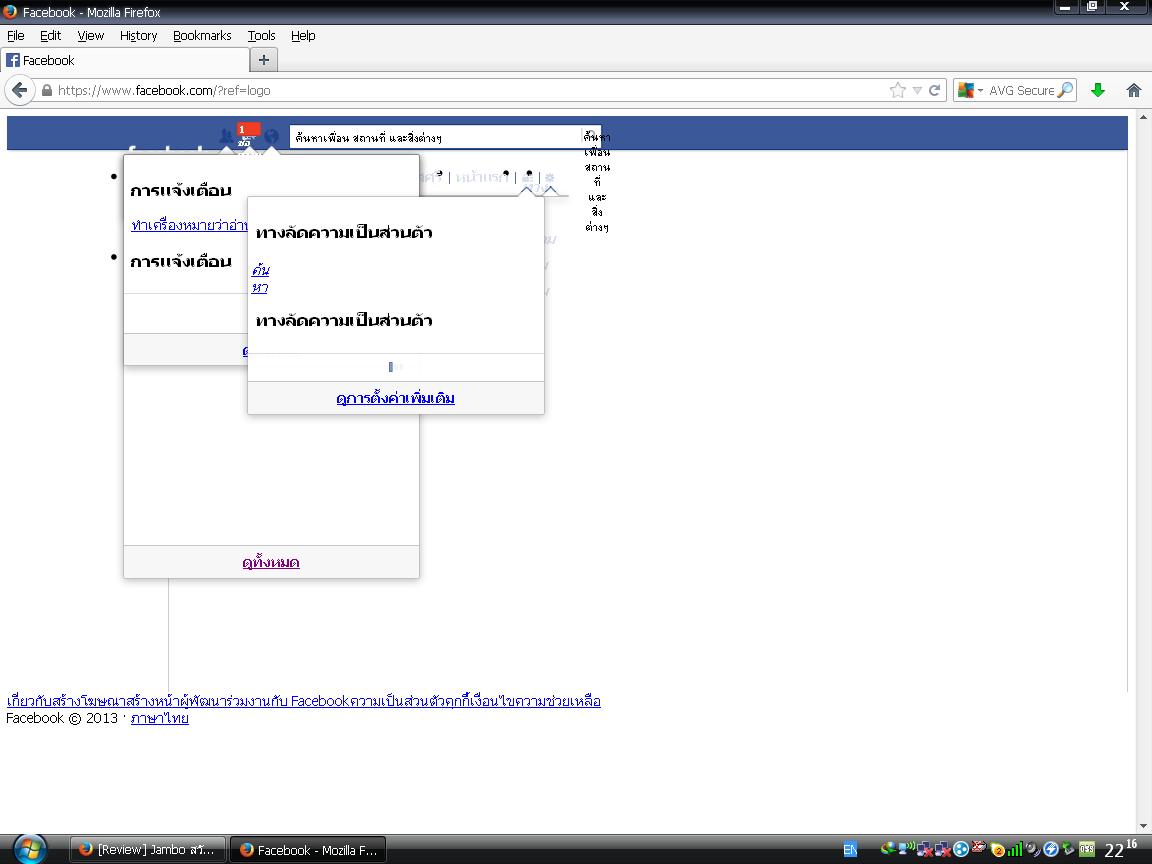
Task: Click the safely remove hardware tray icon
Action: pos(1068,849)
